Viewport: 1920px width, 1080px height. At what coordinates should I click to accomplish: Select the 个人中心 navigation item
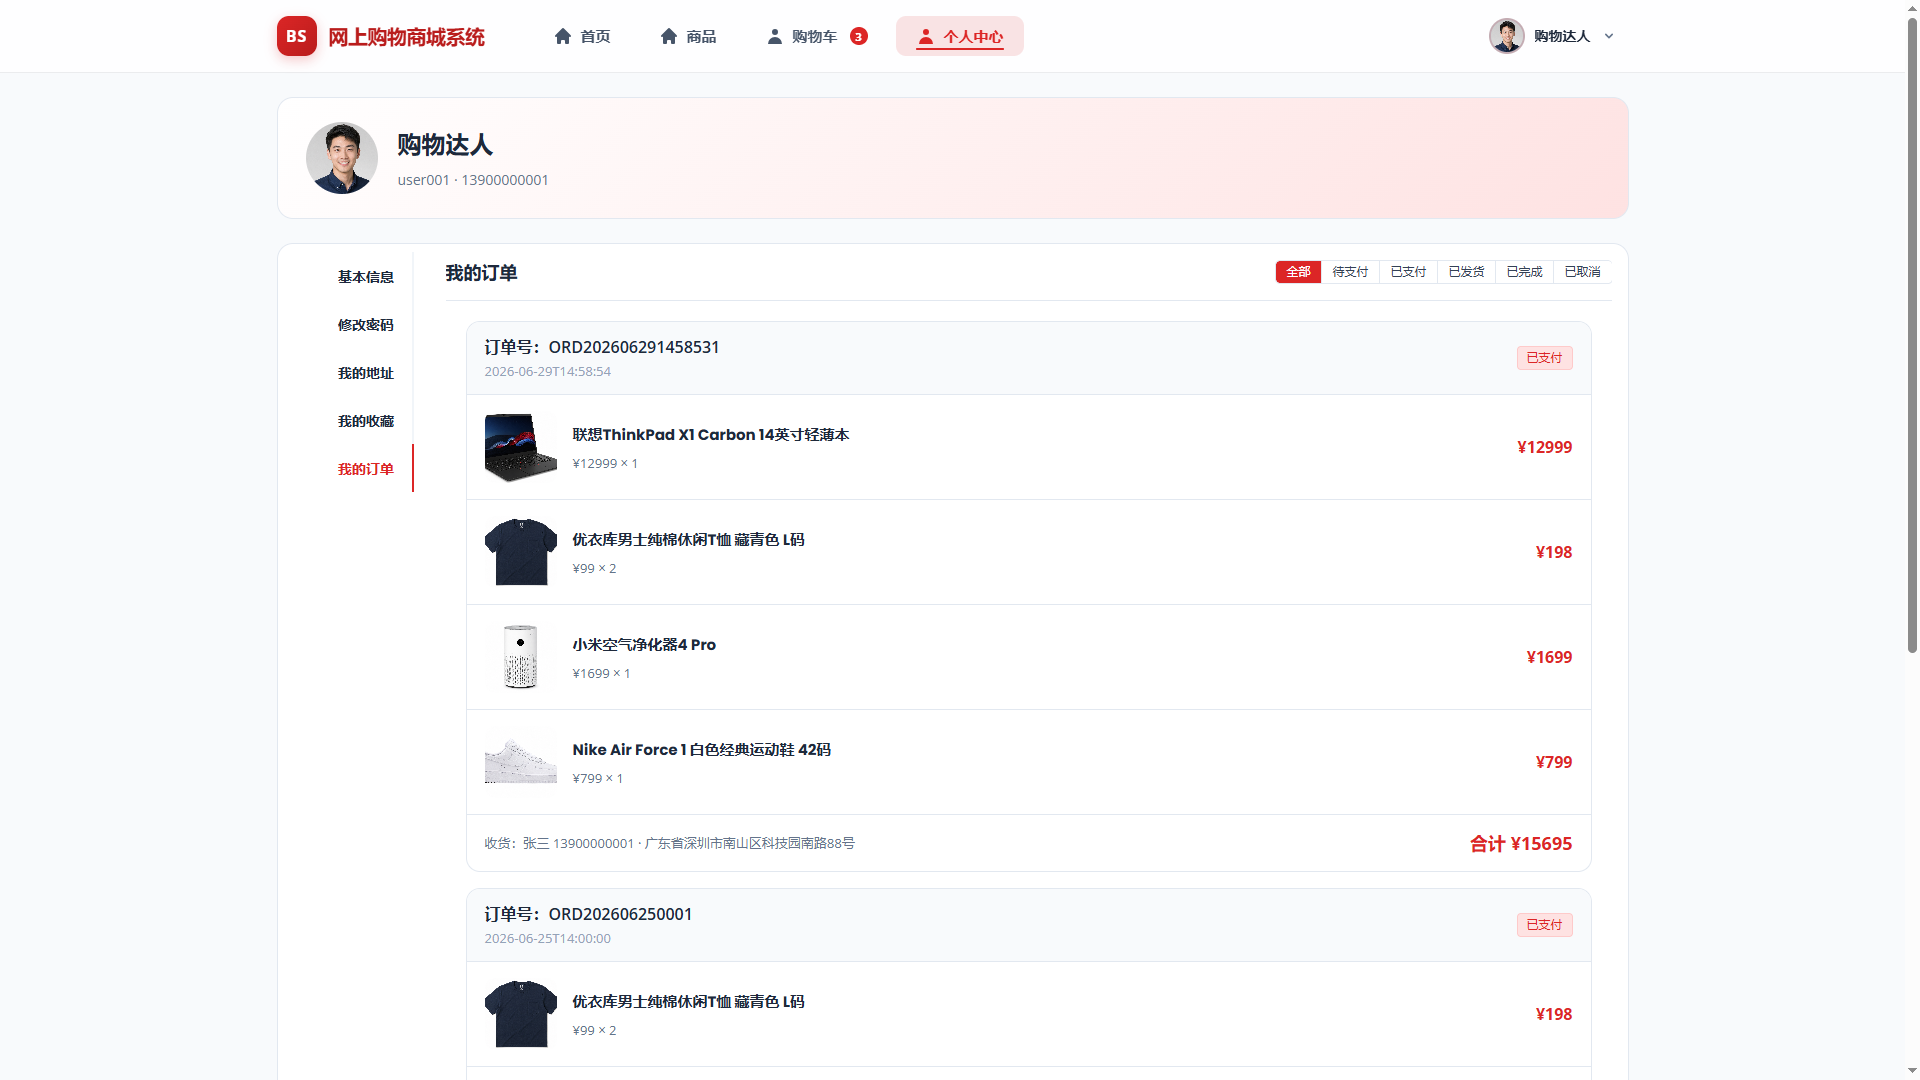pos(960,36)
